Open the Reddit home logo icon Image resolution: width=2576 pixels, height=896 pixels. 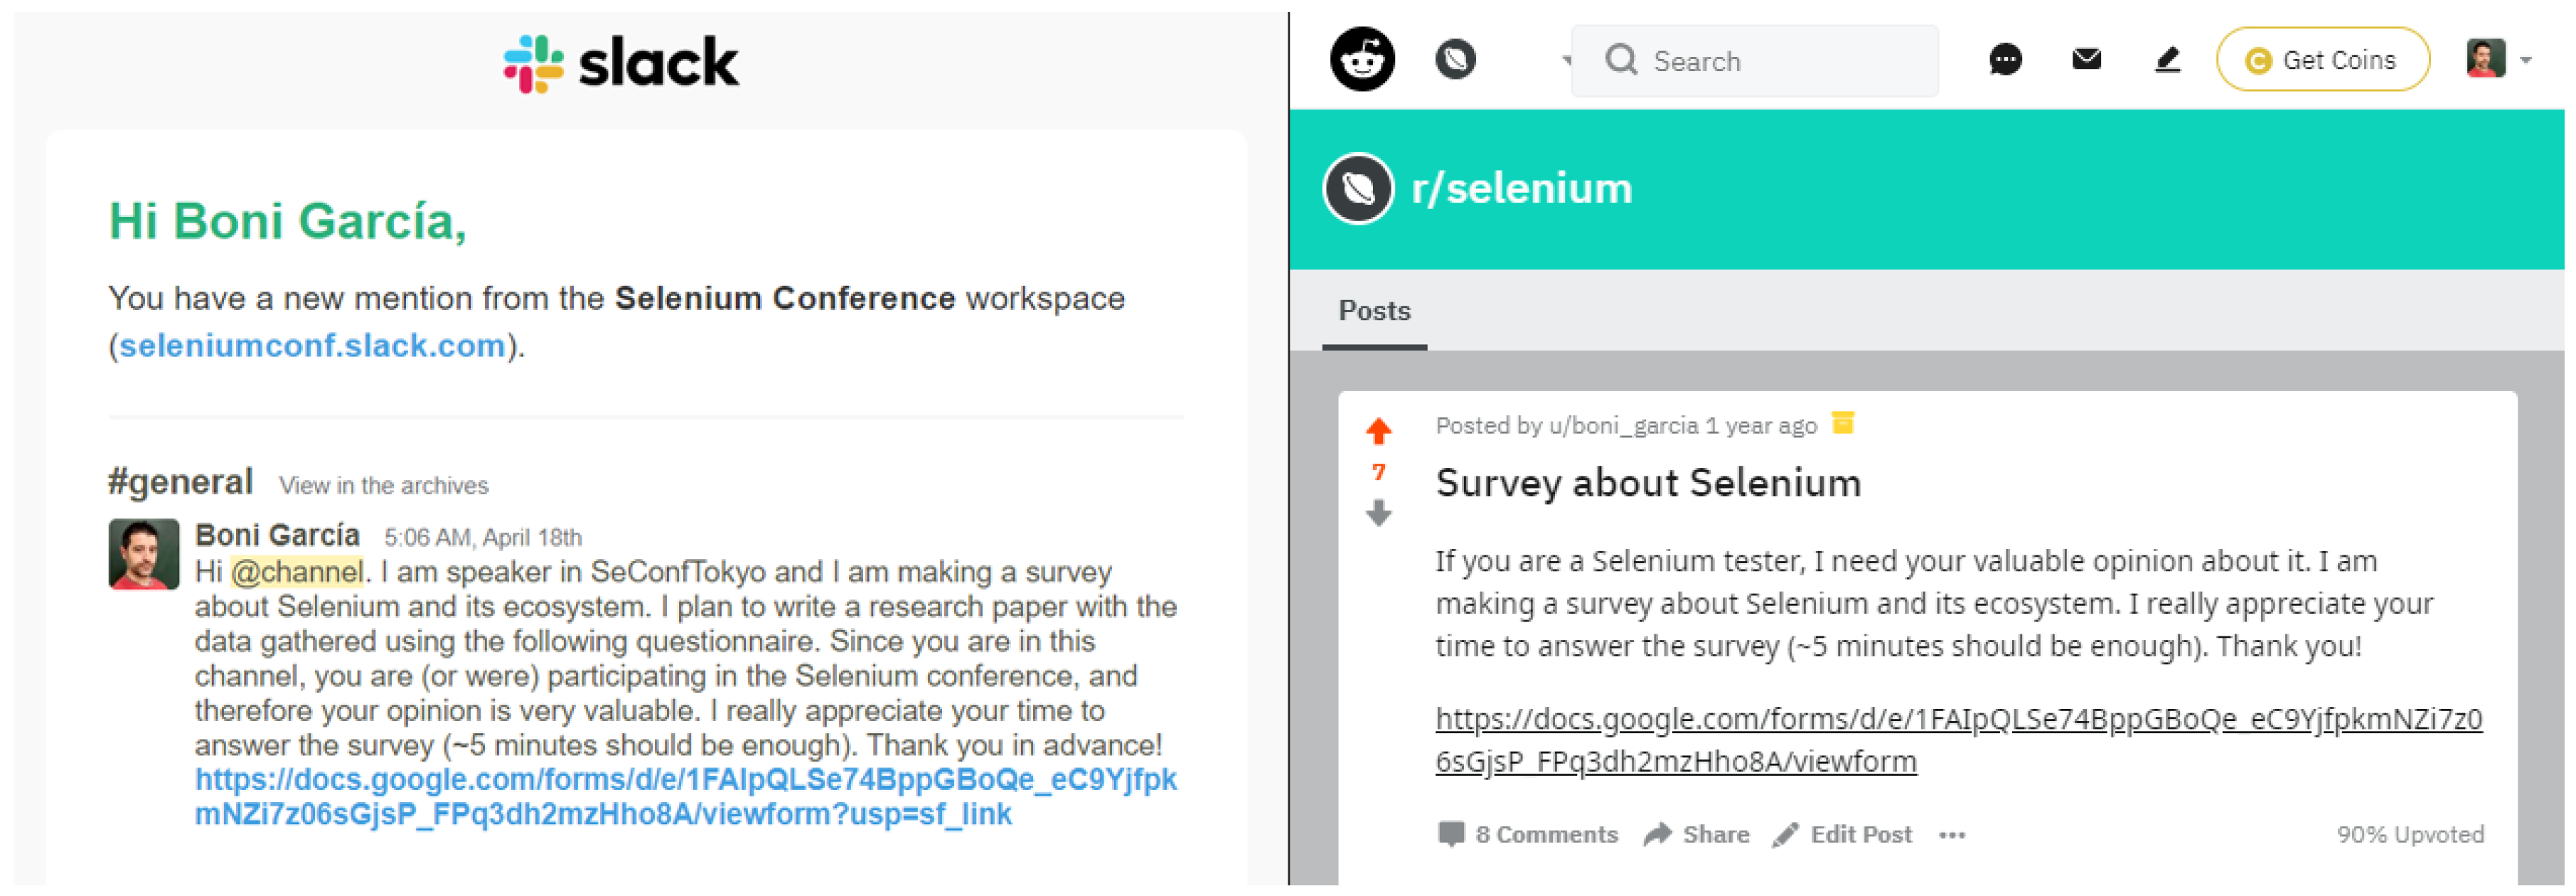coord(1362,59)
